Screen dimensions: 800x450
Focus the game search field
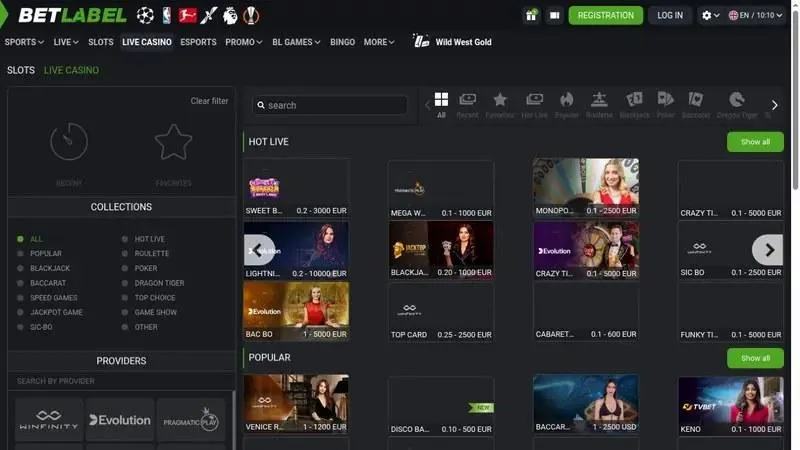tap(330, 105)
